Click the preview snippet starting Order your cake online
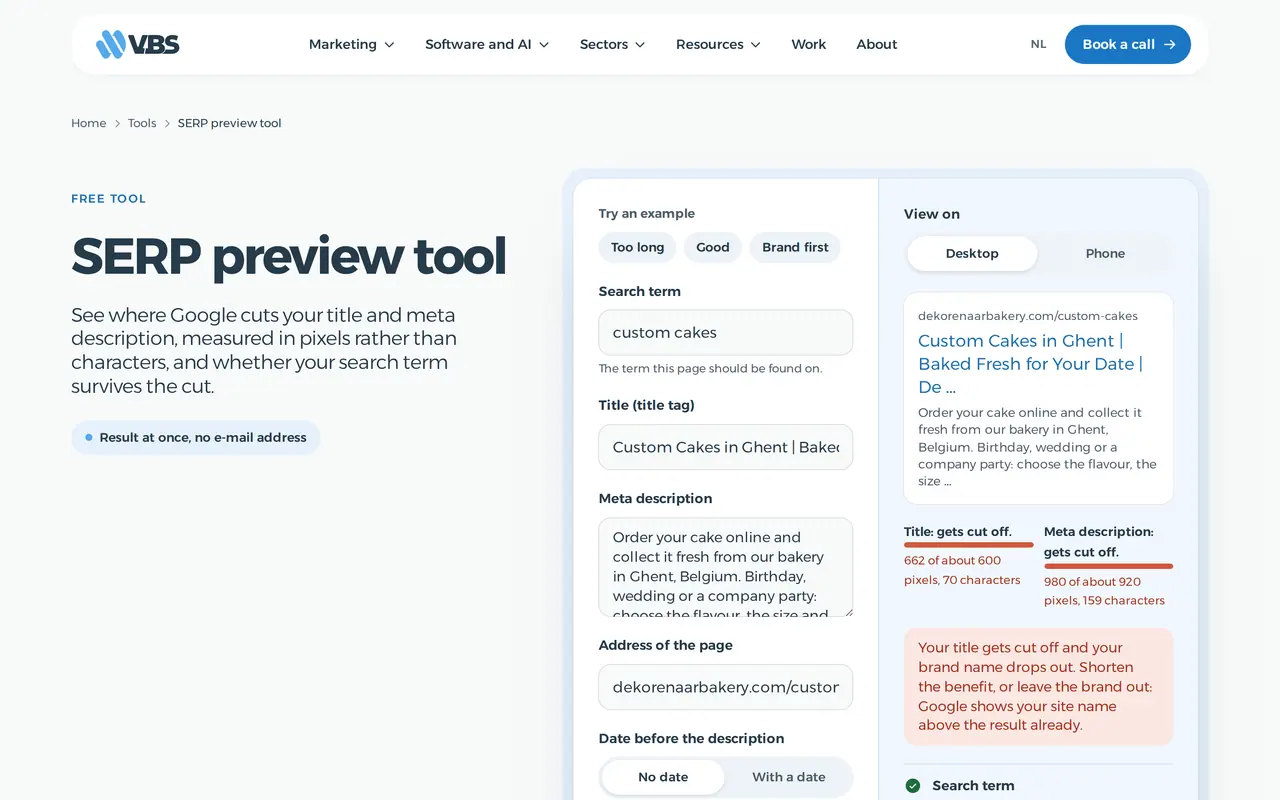This screenshot has width=1280, height=800. tap(1038, 447)
